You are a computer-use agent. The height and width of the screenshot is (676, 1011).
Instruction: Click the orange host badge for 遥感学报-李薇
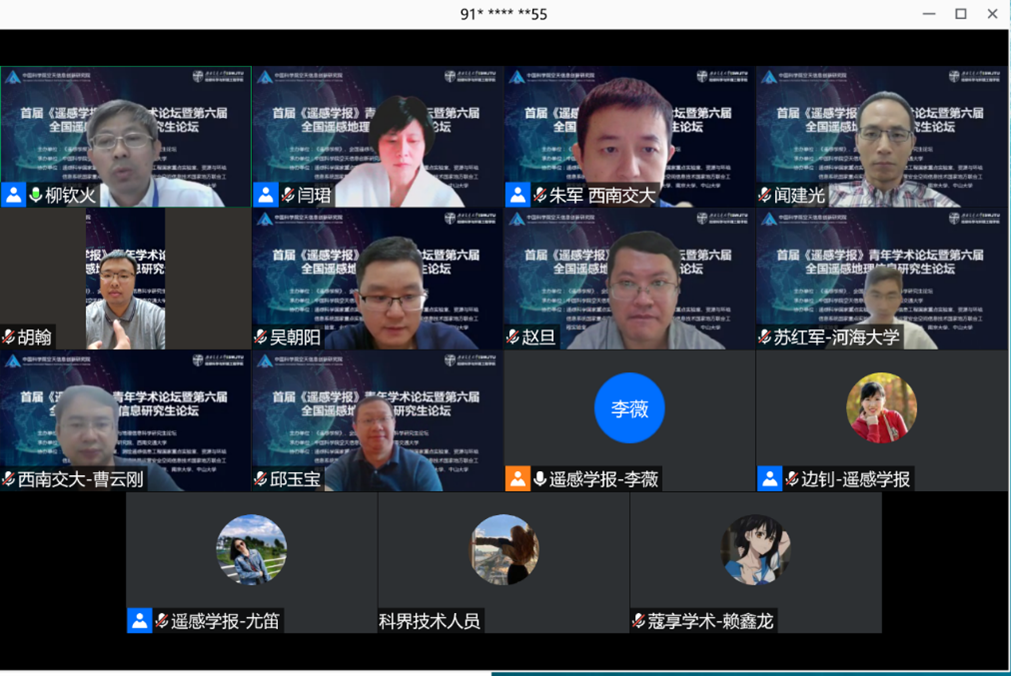tap(517, 479)
